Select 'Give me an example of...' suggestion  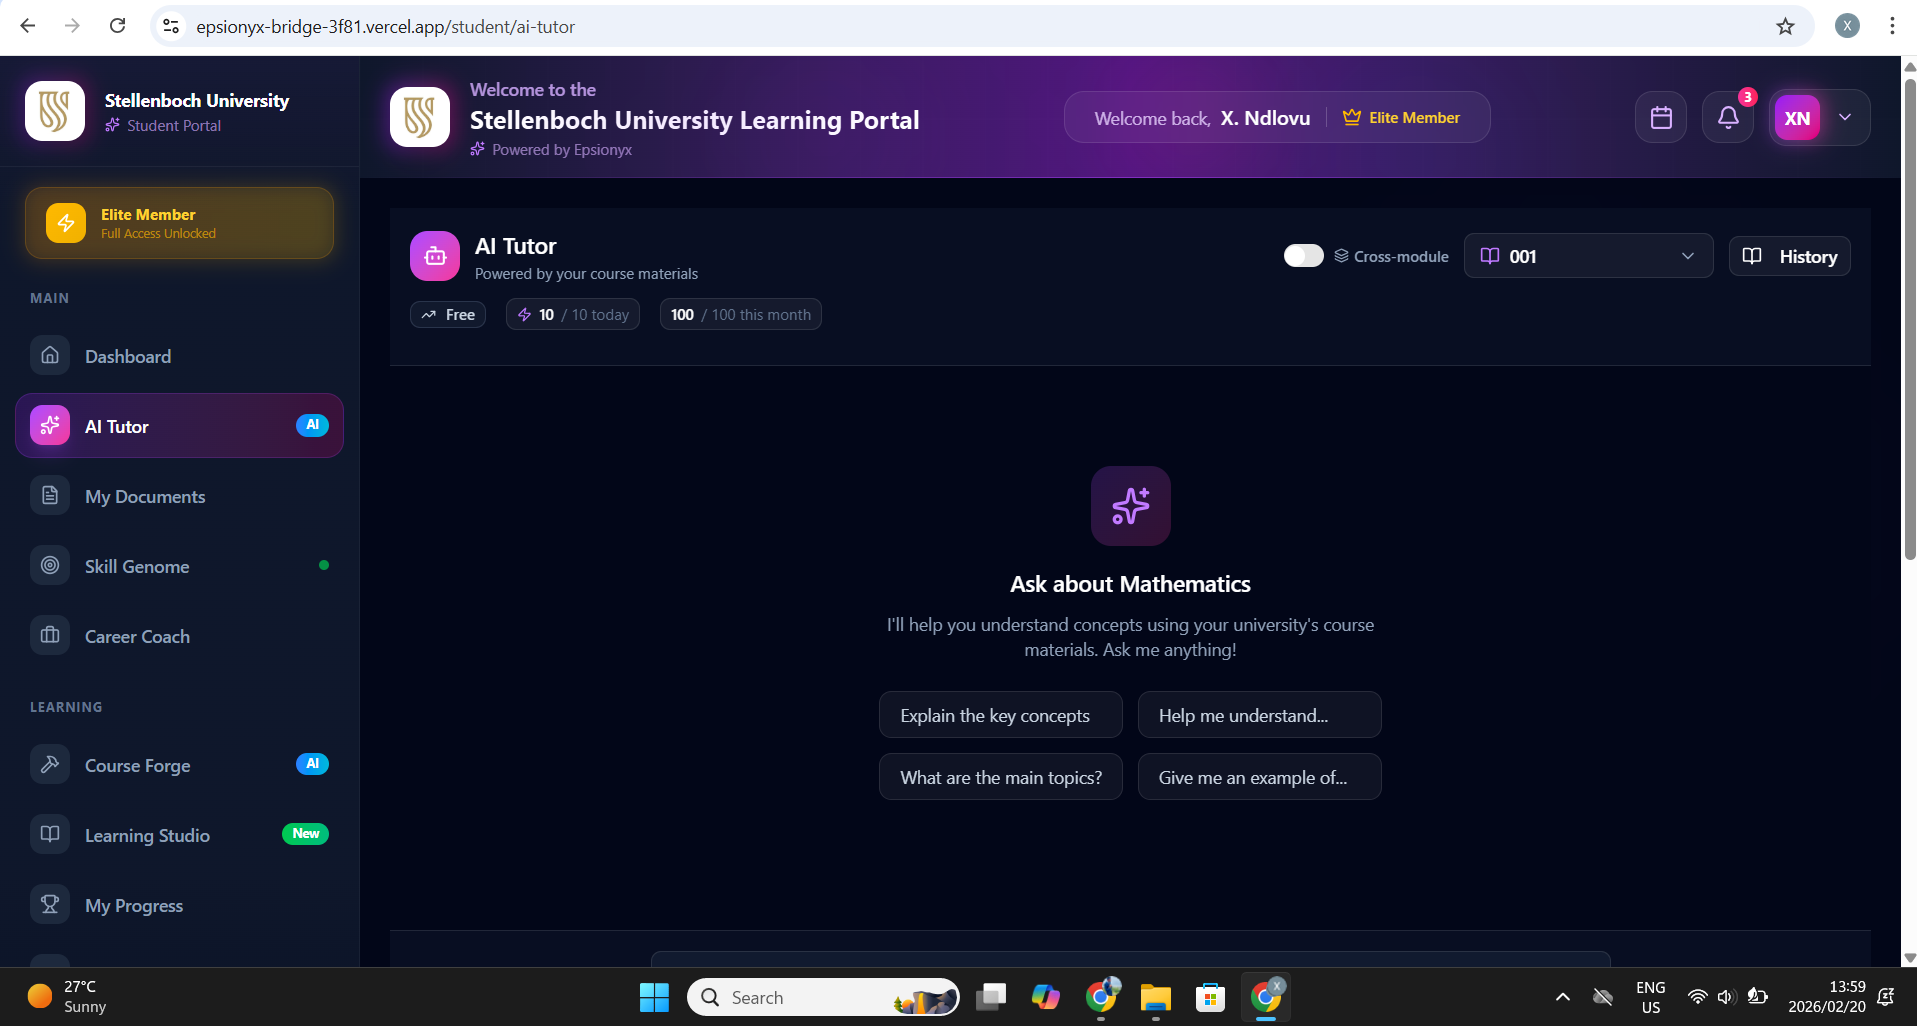click(x=1260, y=777)
